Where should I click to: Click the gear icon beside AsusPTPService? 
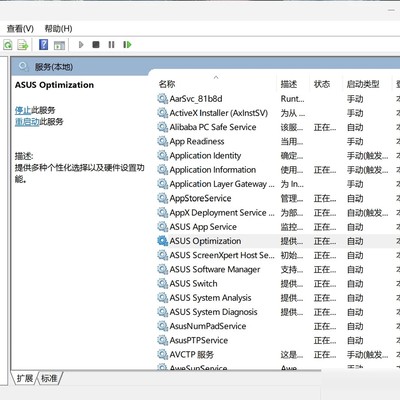(x=162, y=340)
